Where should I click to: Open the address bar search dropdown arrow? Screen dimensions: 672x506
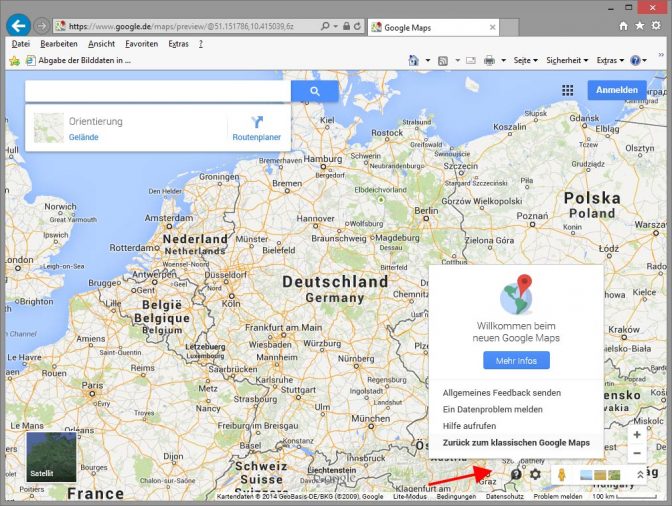pyautogui.click(x=336, y=27)
